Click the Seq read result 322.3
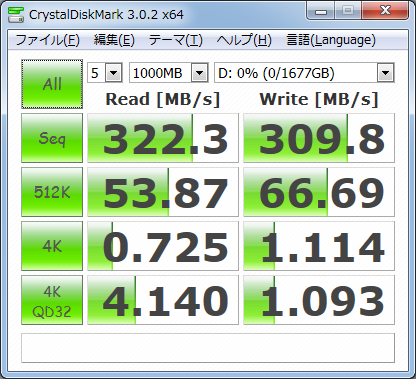416x379 pixels. tap(163, 138)
